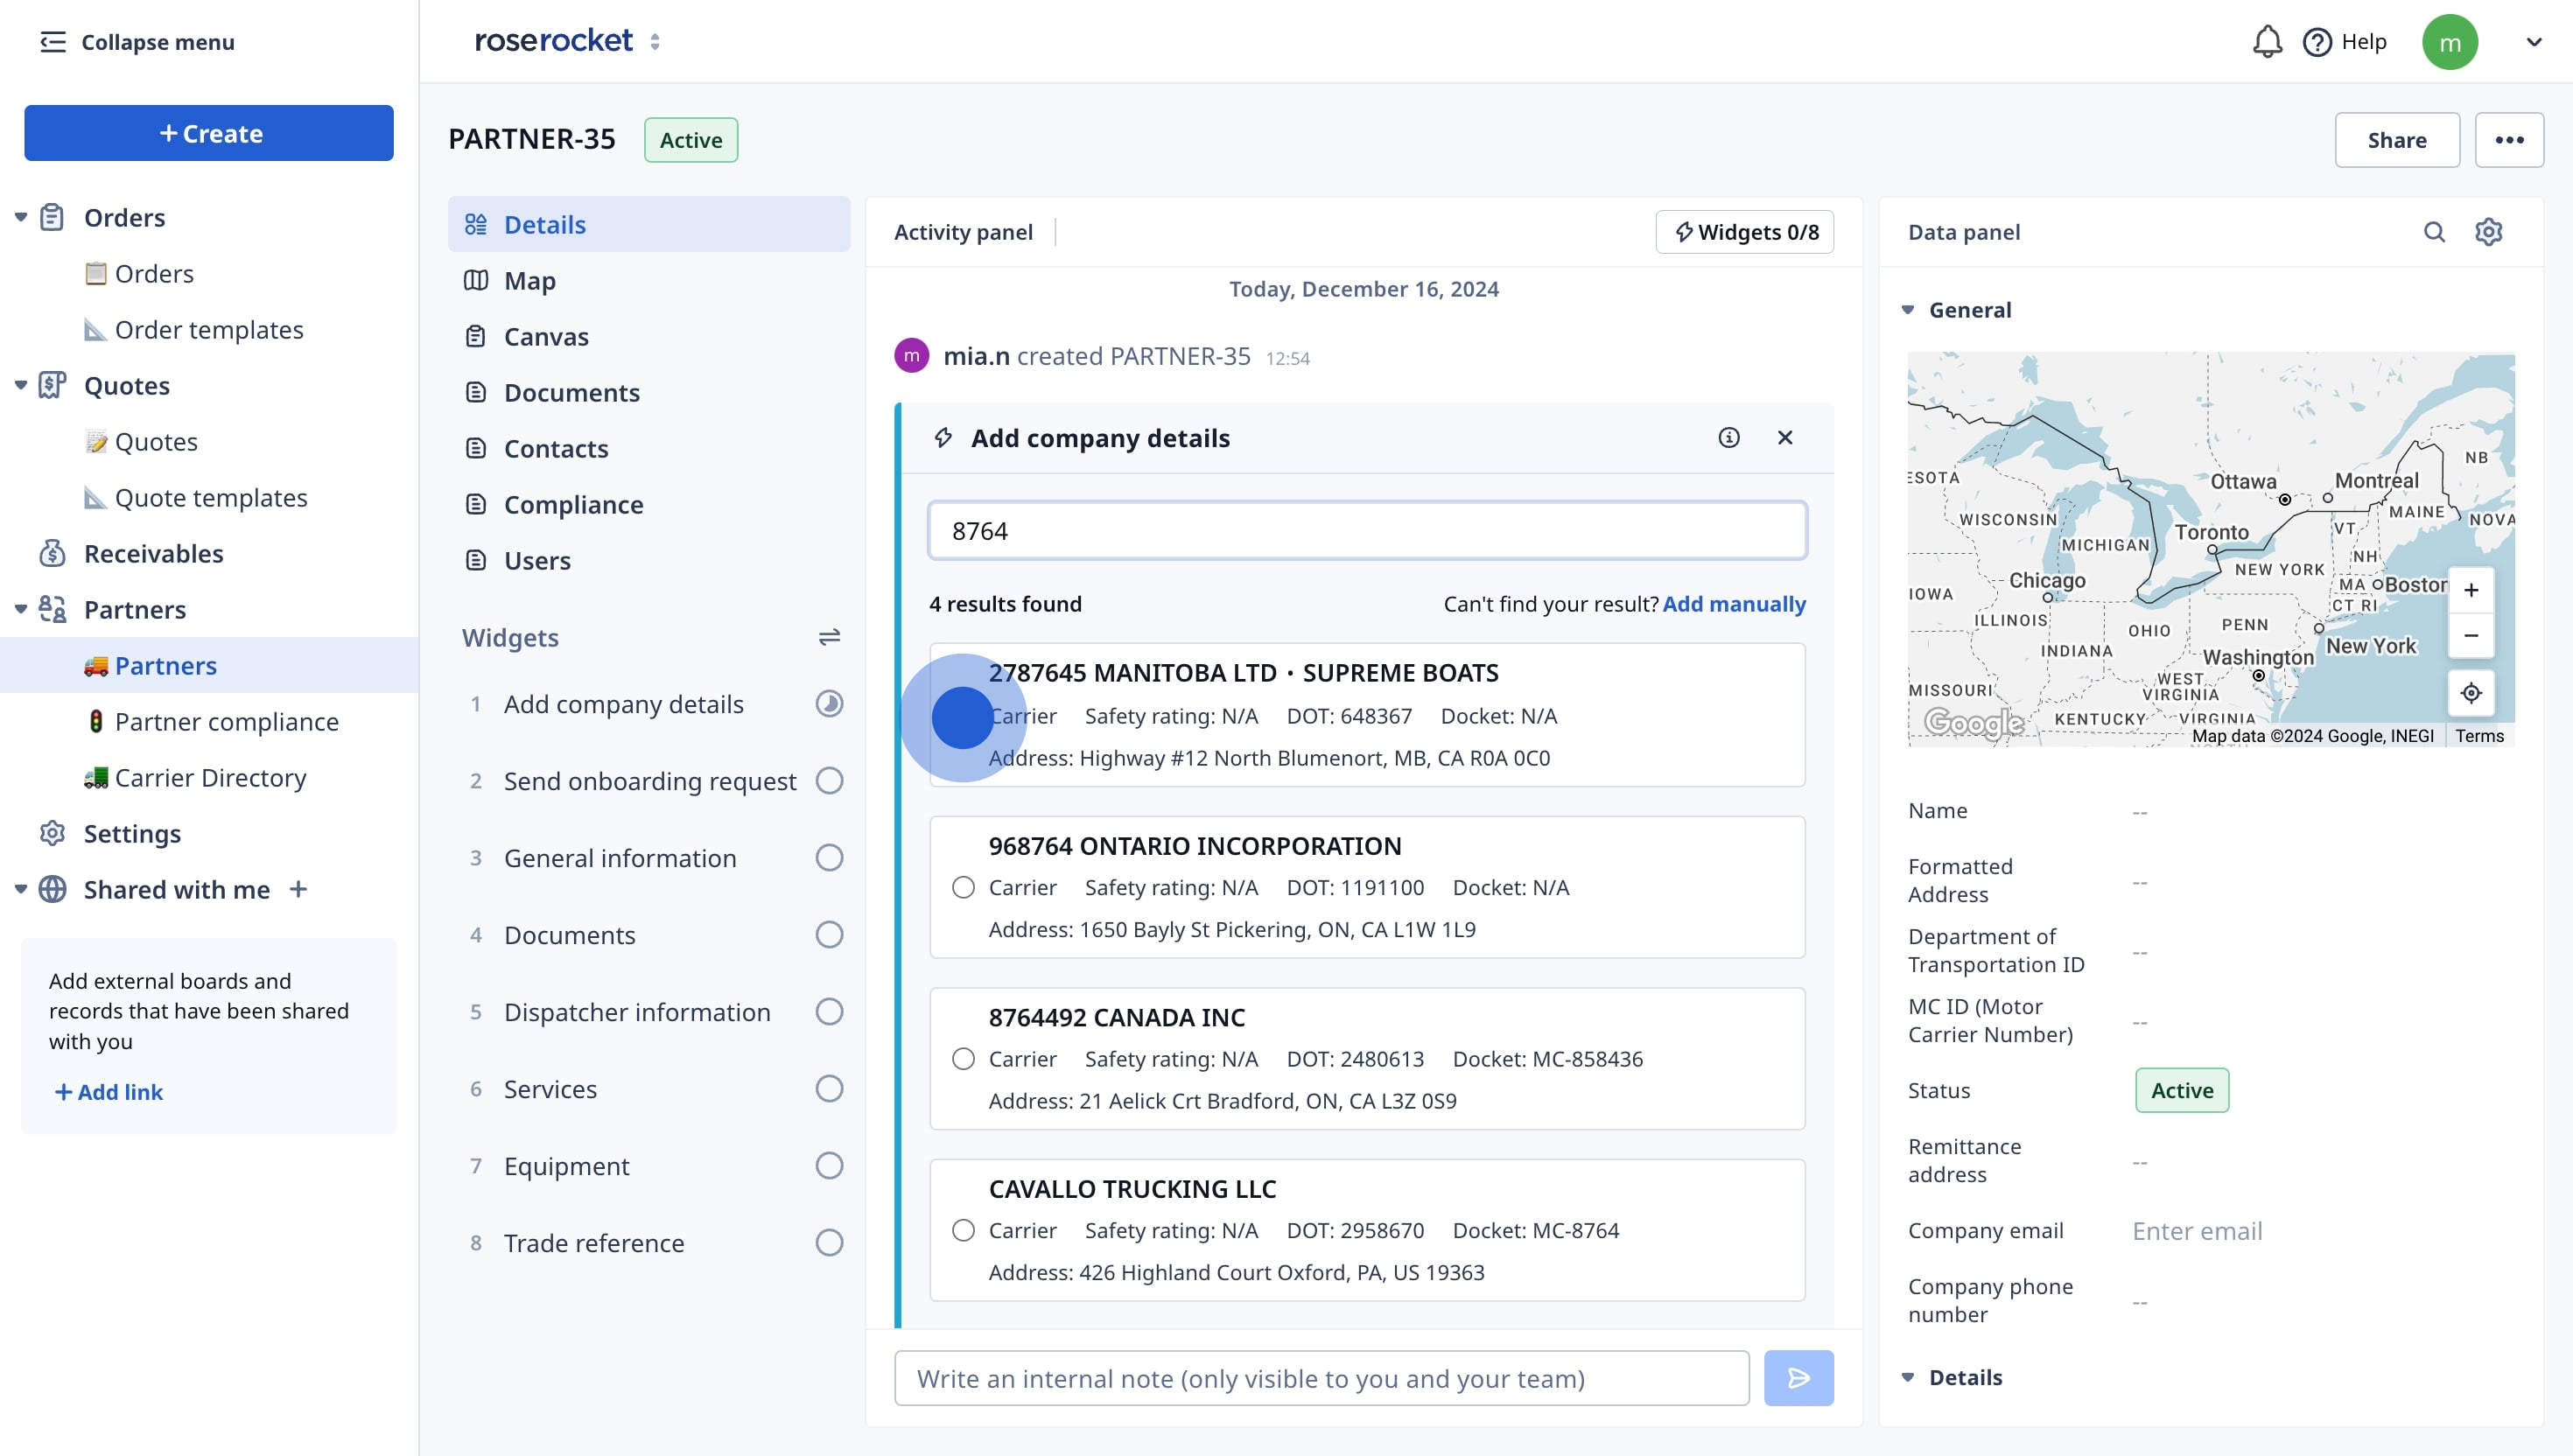
Task: Zoom in on the map
Action: (x=2470, y=590)
